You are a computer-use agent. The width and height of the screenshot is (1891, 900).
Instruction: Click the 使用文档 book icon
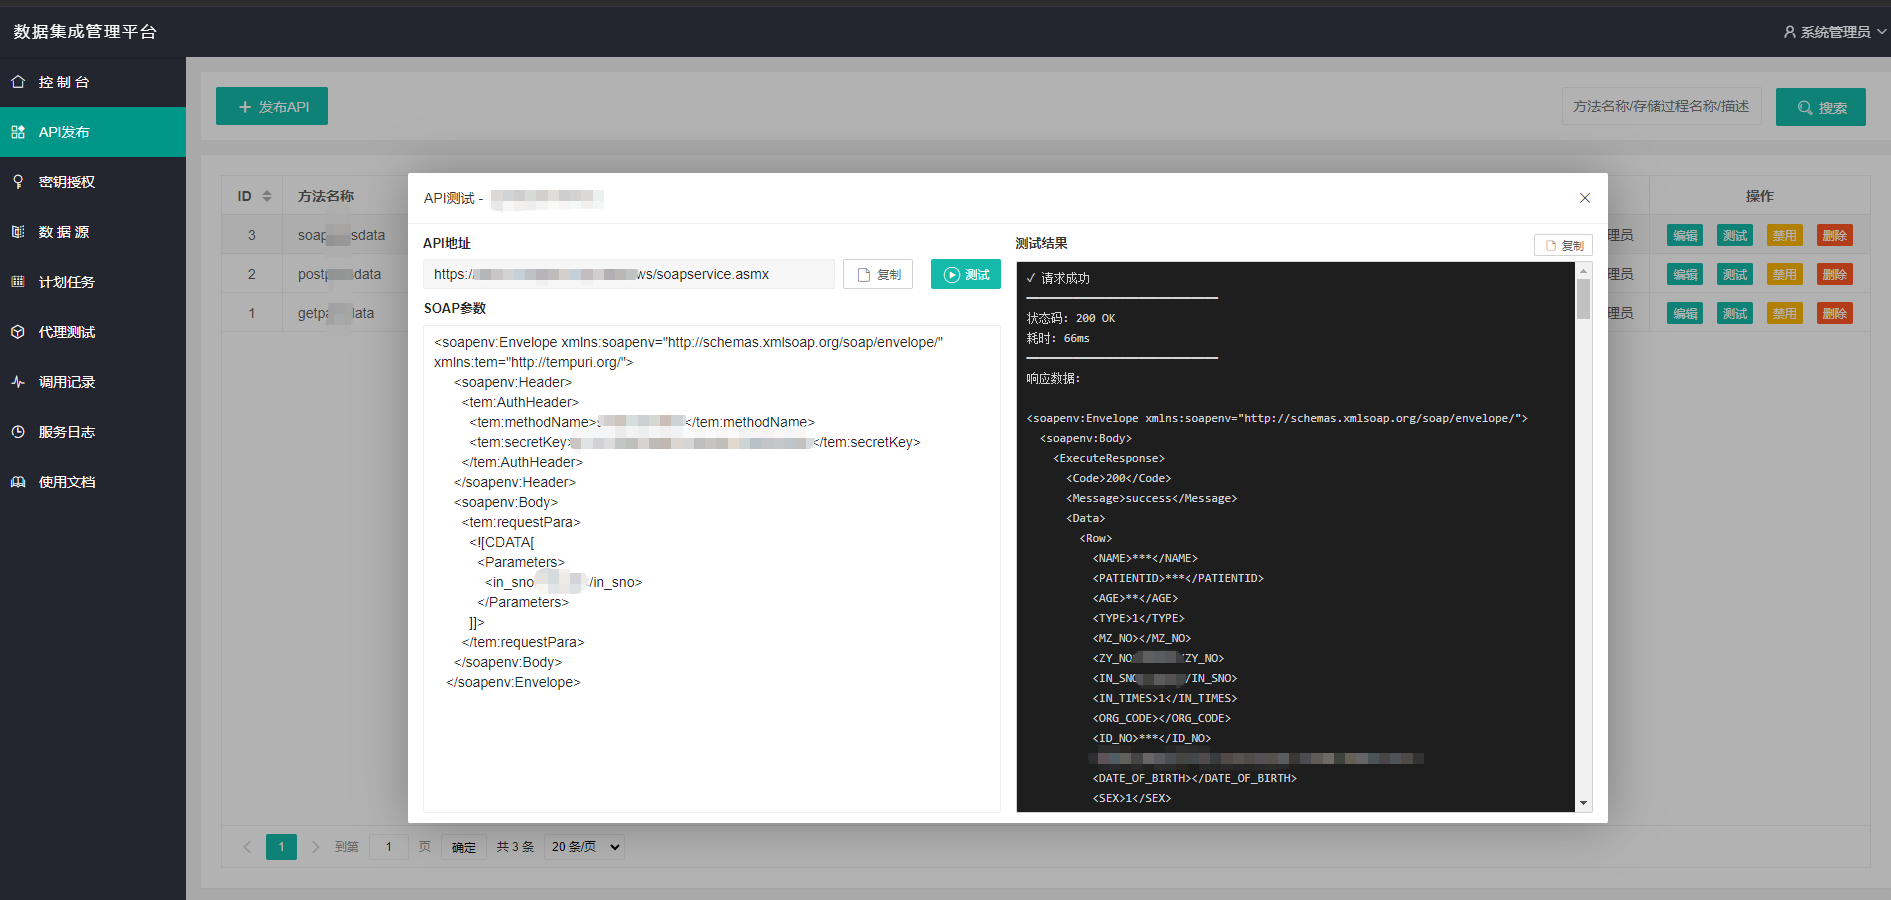click(18, 482)
